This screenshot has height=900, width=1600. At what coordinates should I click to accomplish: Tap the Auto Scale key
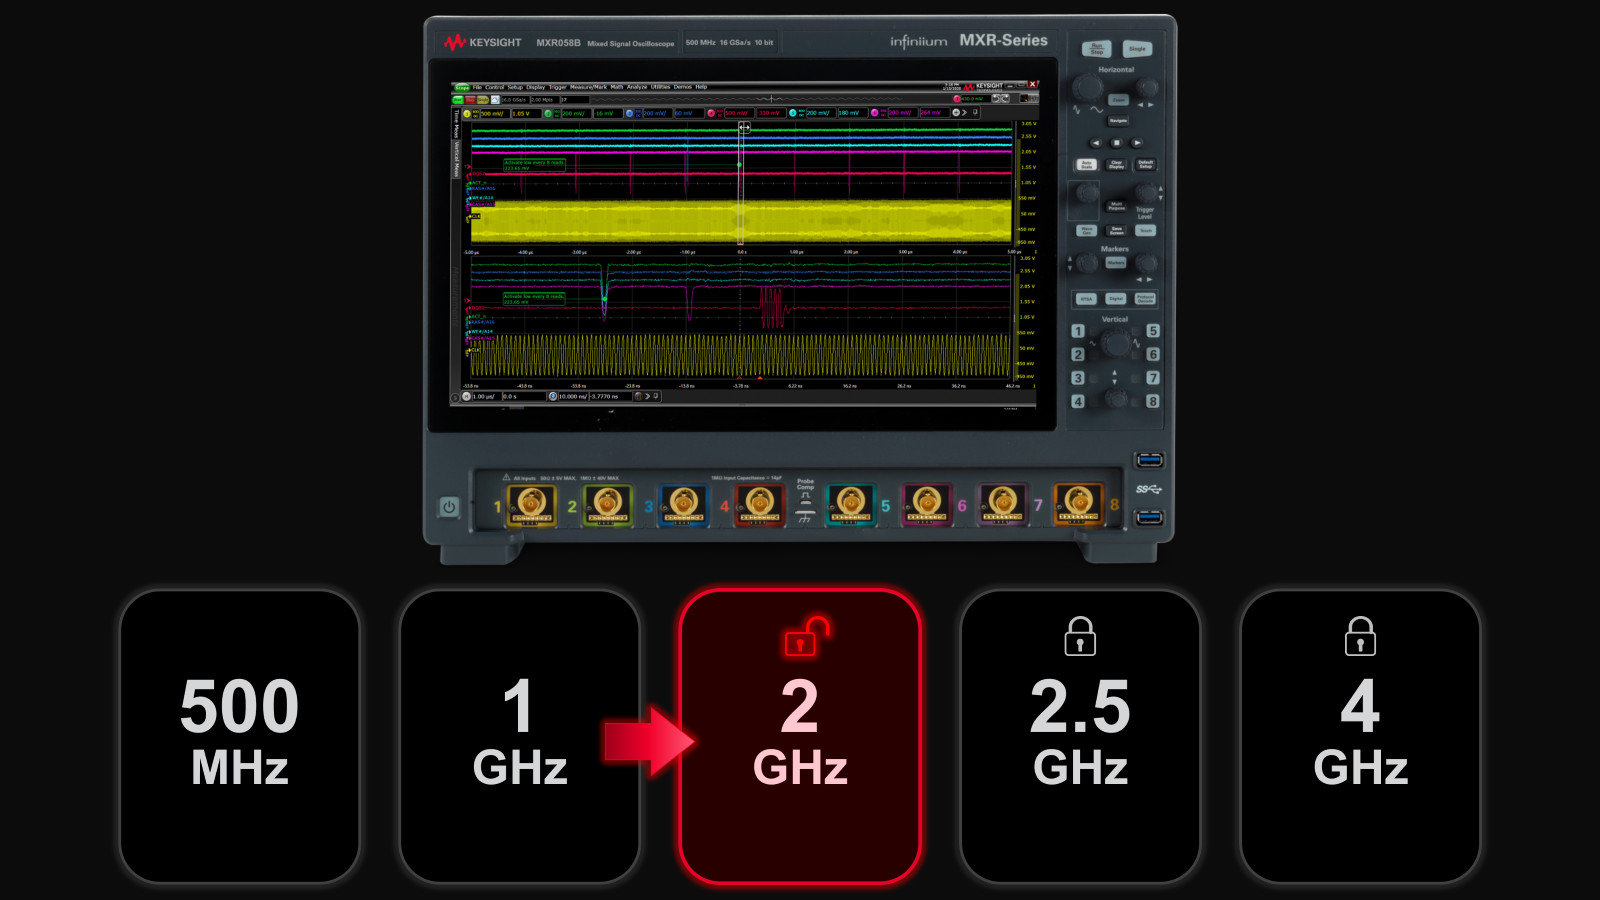(1087, 164)
